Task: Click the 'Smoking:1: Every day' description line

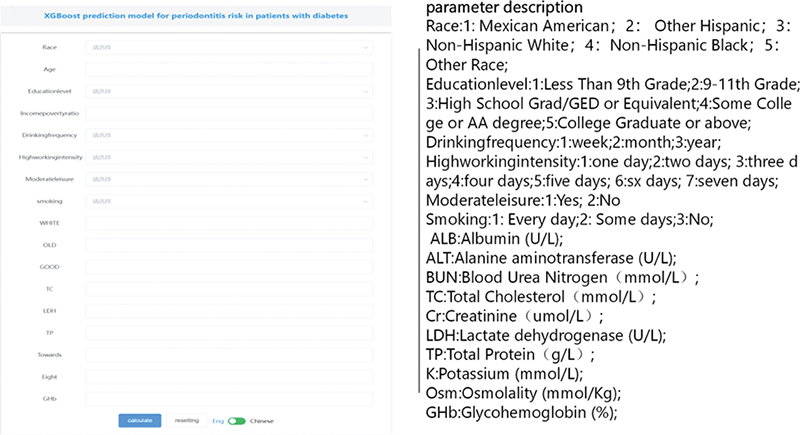Action: click(x=570, y=219)
